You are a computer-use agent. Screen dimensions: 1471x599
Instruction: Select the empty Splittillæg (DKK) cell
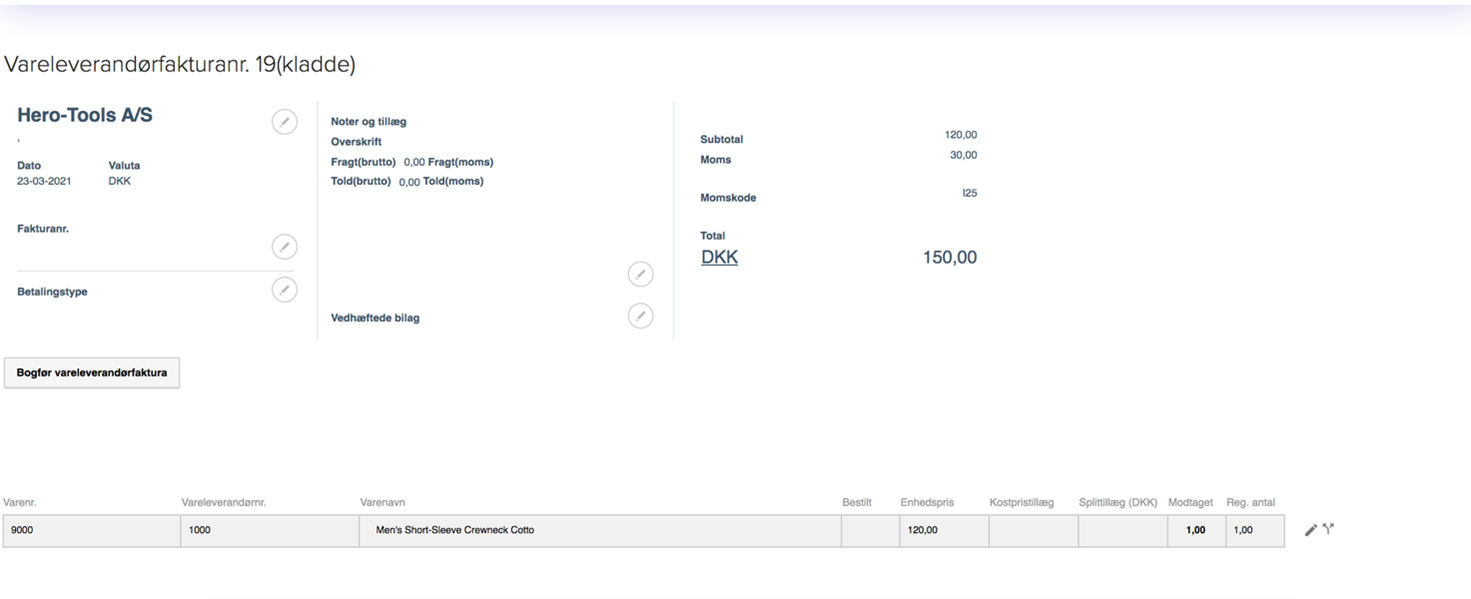[x=1123, y=531]
